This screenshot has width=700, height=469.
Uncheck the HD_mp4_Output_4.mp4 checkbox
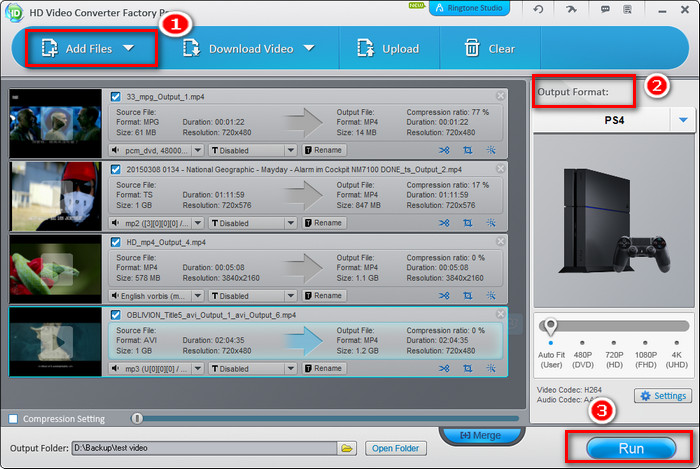[116, 242]
